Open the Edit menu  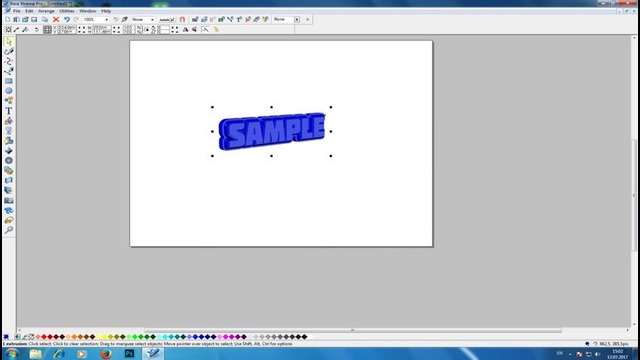coord(29,11)
